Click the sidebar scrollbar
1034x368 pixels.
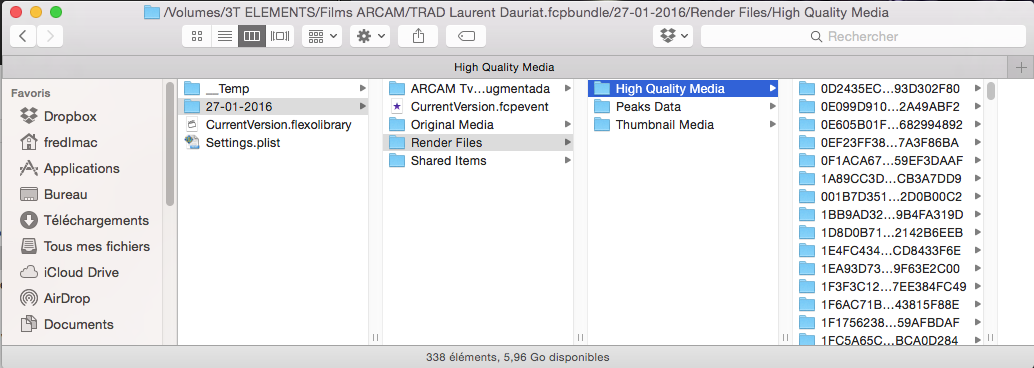point(170,144)
